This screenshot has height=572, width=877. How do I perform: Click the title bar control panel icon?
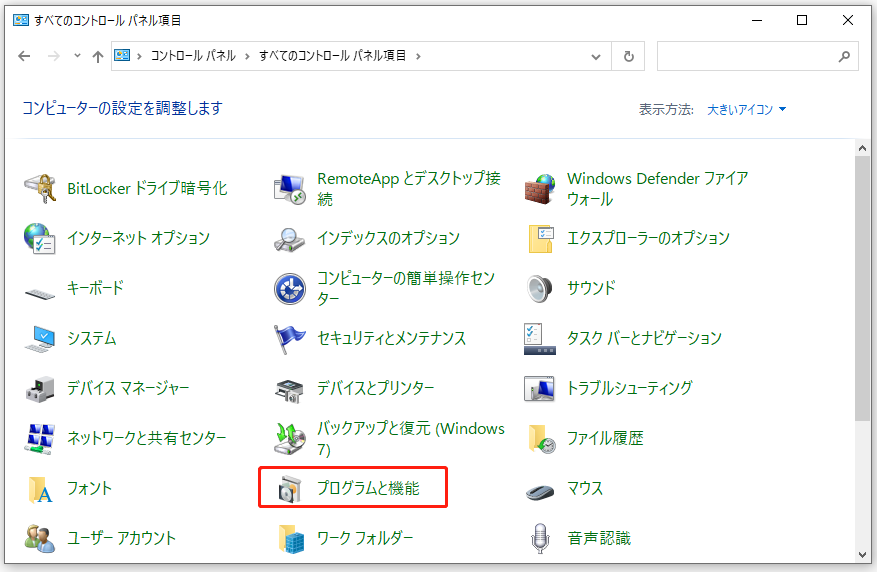tap(21, 21)
